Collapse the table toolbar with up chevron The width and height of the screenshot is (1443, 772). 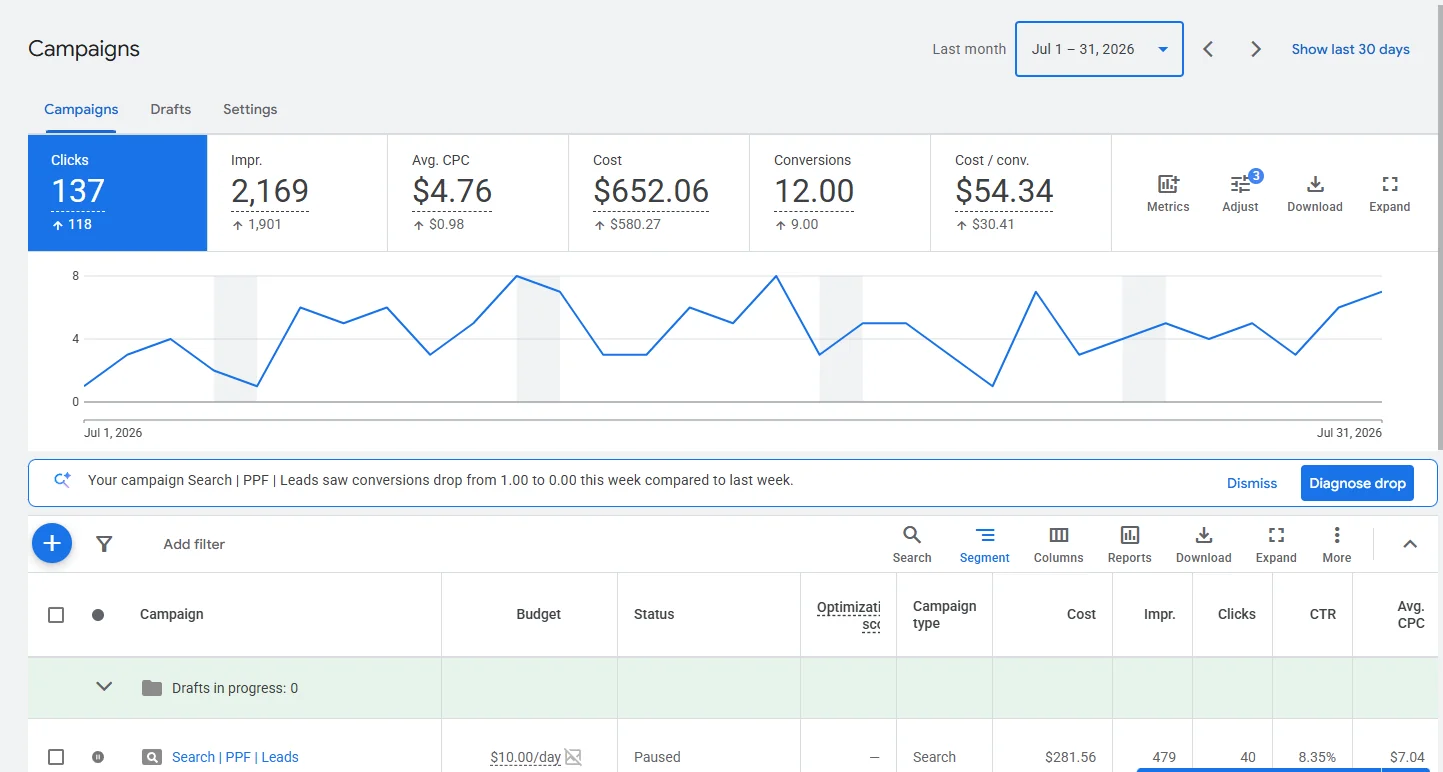pos(1410,544)
